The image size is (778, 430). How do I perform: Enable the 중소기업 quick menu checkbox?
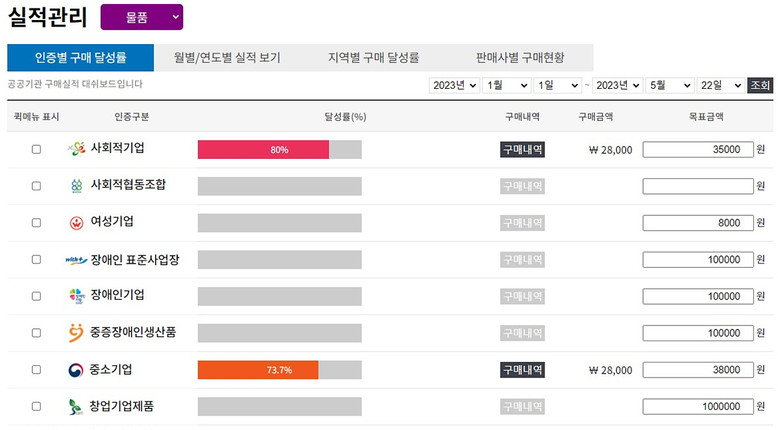pos(37,370)
